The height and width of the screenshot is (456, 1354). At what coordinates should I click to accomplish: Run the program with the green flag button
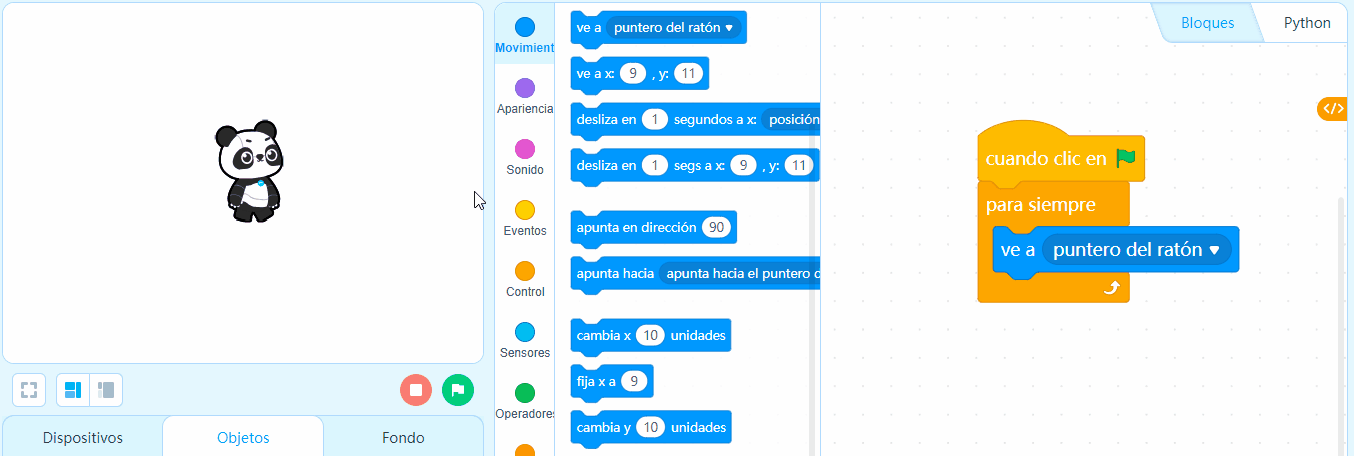[x=458, y=390]
